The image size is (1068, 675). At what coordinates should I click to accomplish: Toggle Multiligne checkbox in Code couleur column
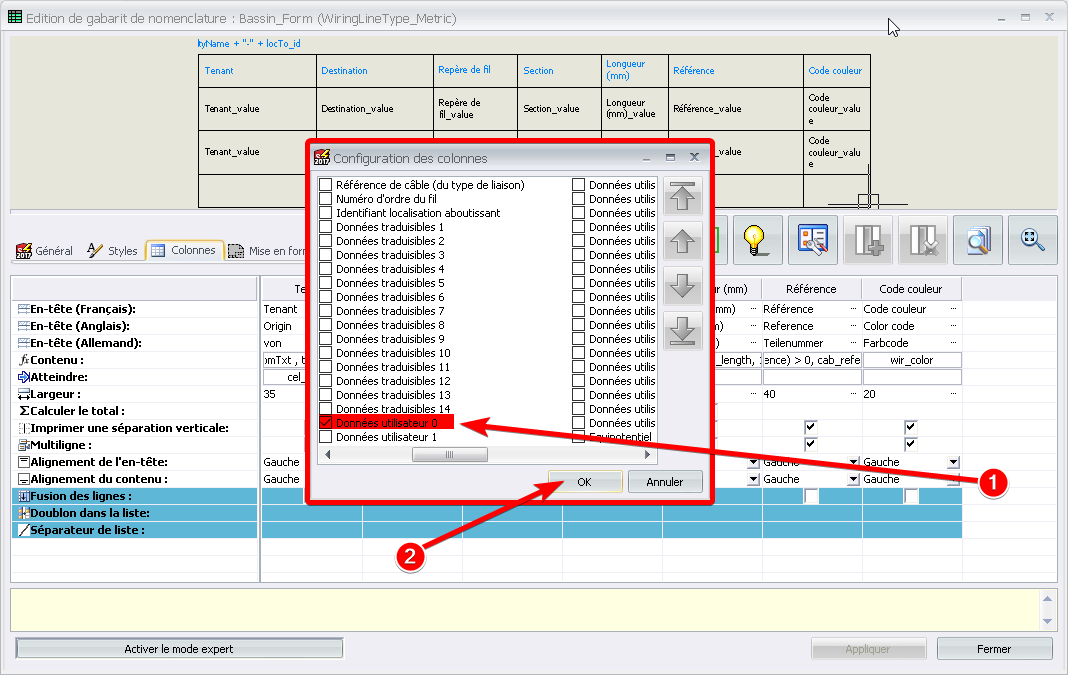(x=911, y=444)
